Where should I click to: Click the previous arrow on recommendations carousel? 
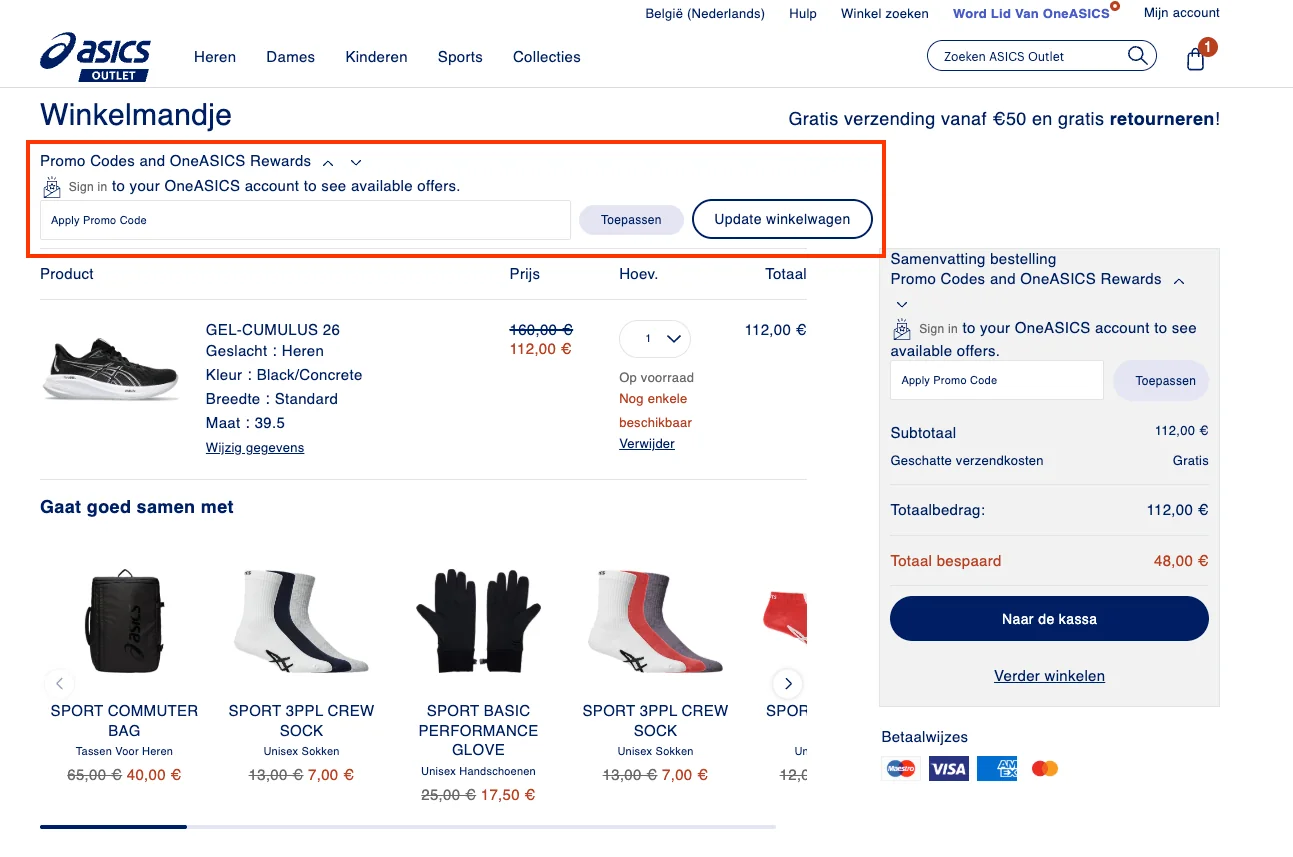(60, 683)
